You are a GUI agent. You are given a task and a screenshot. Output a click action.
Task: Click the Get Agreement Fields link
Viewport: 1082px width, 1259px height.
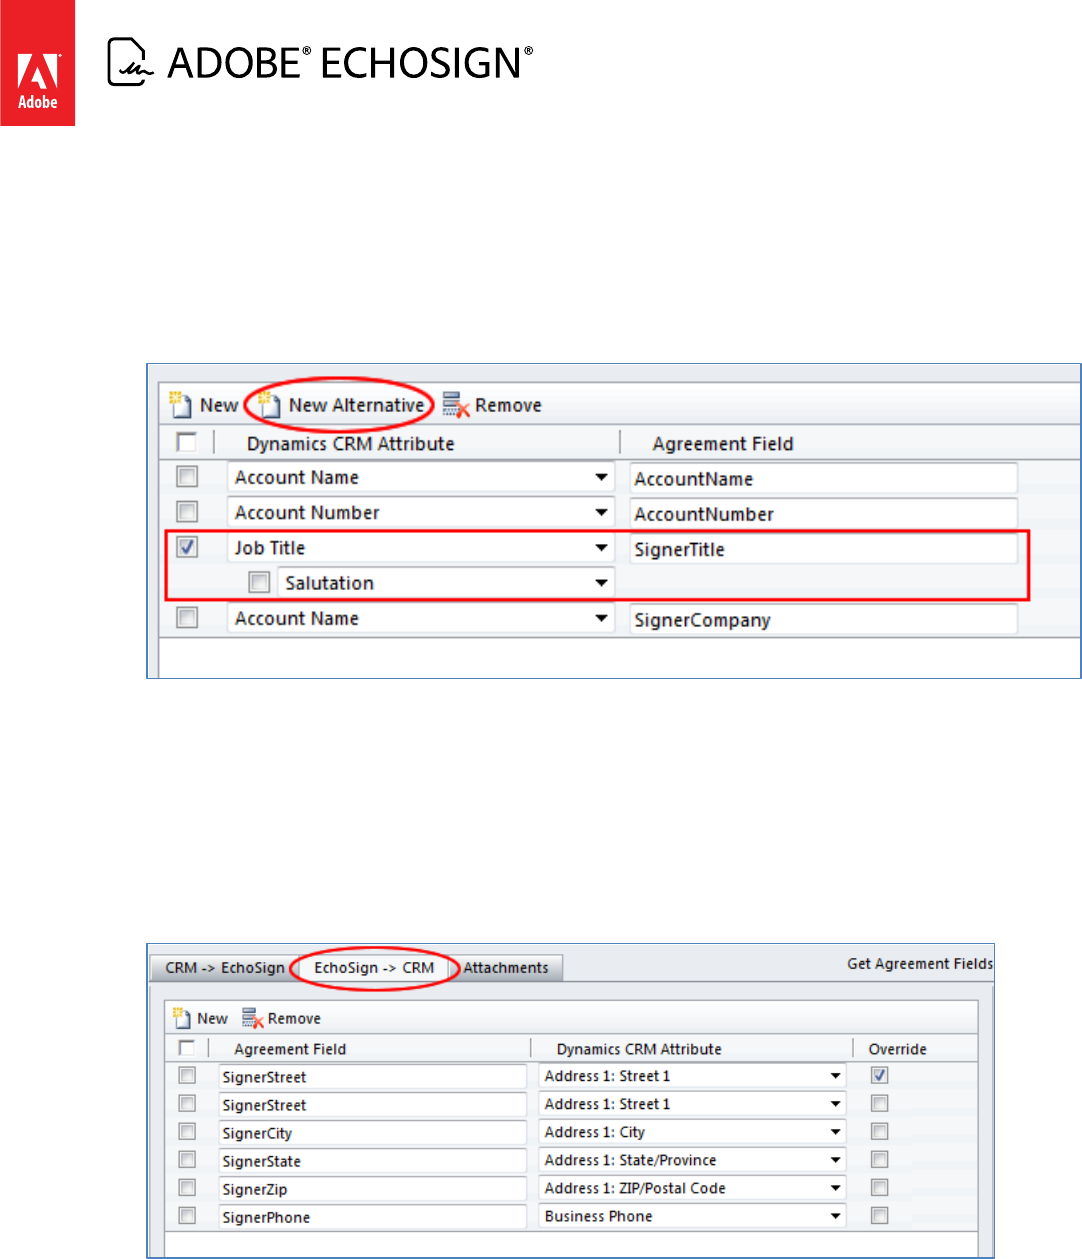(920, 964)
